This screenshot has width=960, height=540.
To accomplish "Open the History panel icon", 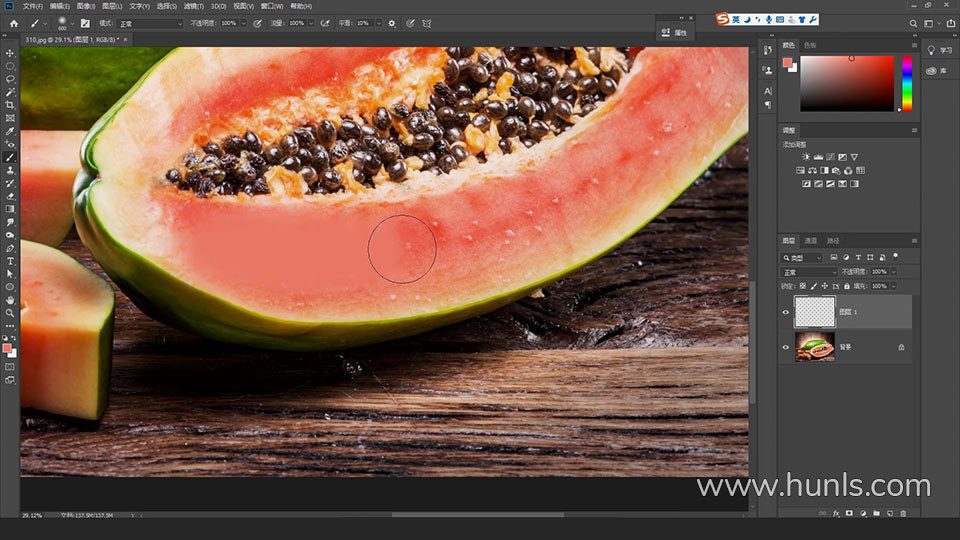I will (x=768, y=50).
